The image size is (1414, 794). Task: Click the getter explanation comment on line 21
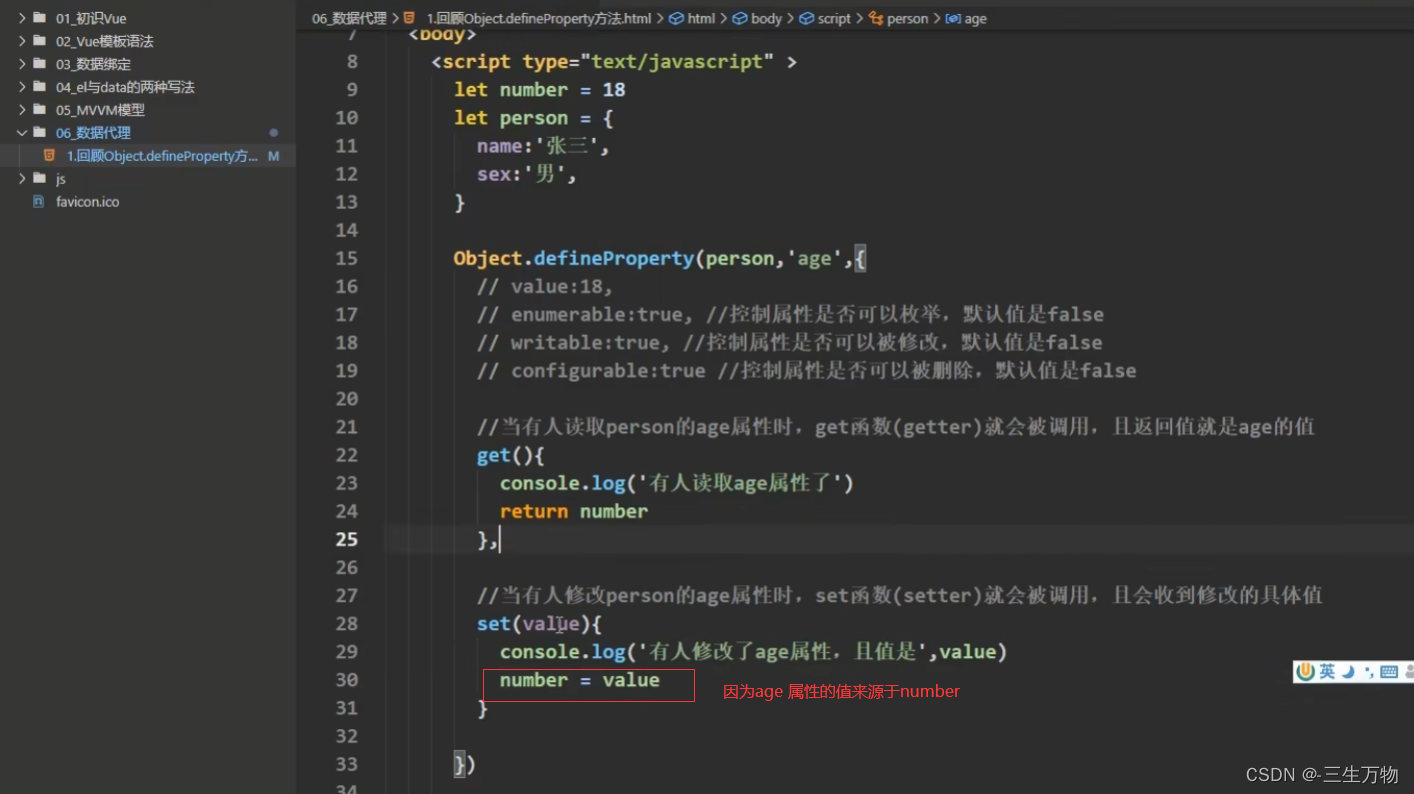tap(895, 427)
